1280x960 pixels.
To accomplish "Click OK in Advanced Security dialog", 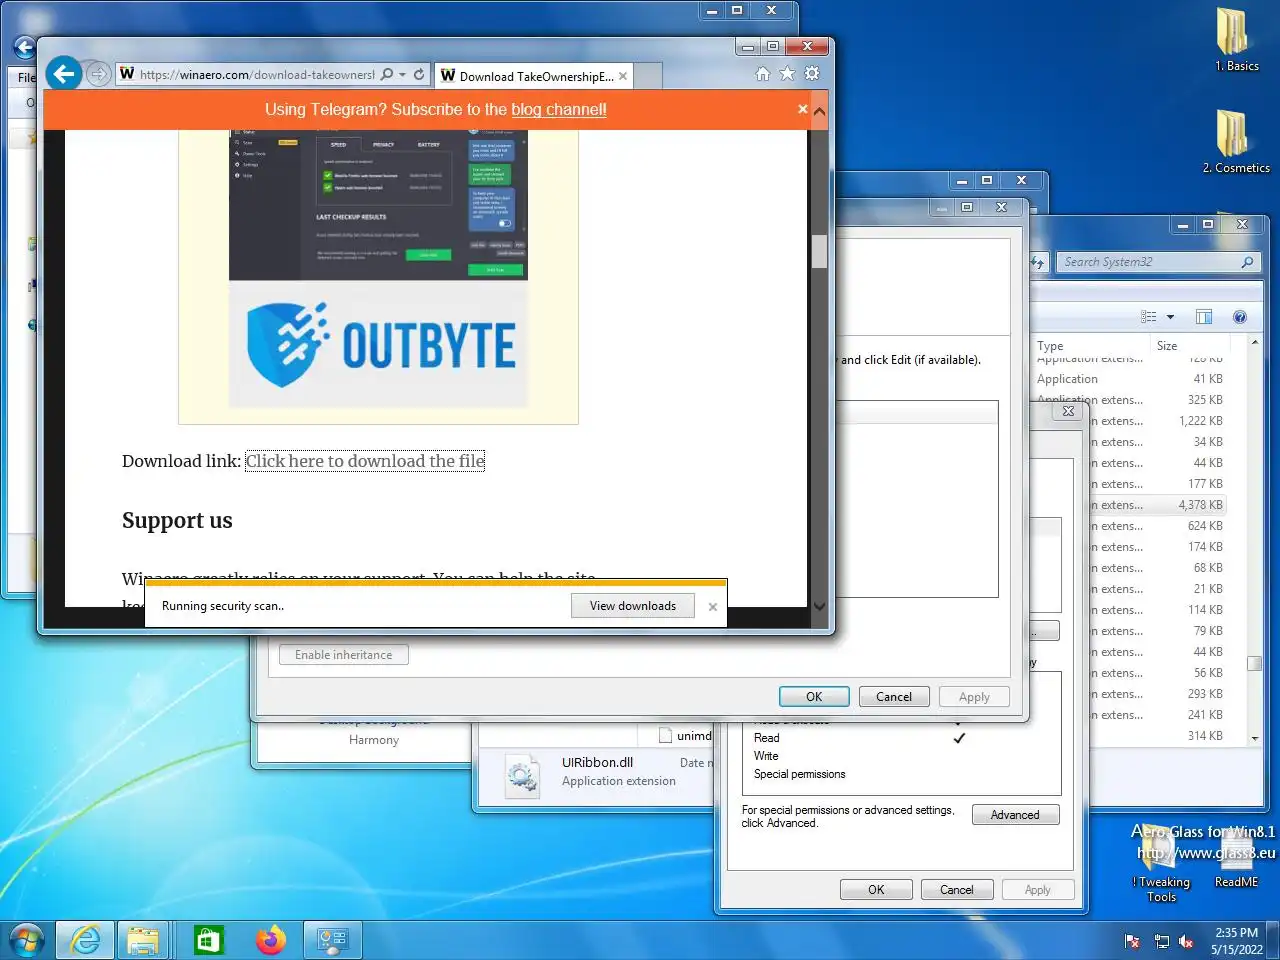I will [814, 697].
